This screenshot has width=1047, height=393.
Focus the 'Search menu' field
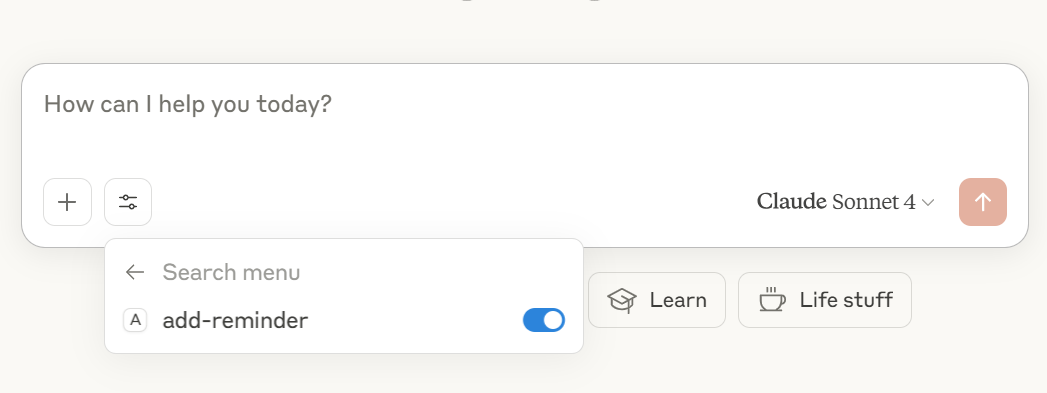(x=361, y=272)
